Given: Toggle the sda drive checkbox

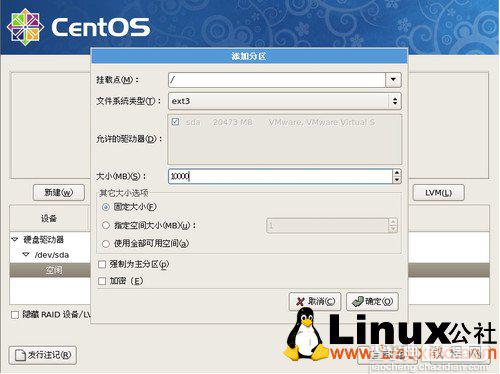Looking at the screenshot, I should [x=175, y=122].
